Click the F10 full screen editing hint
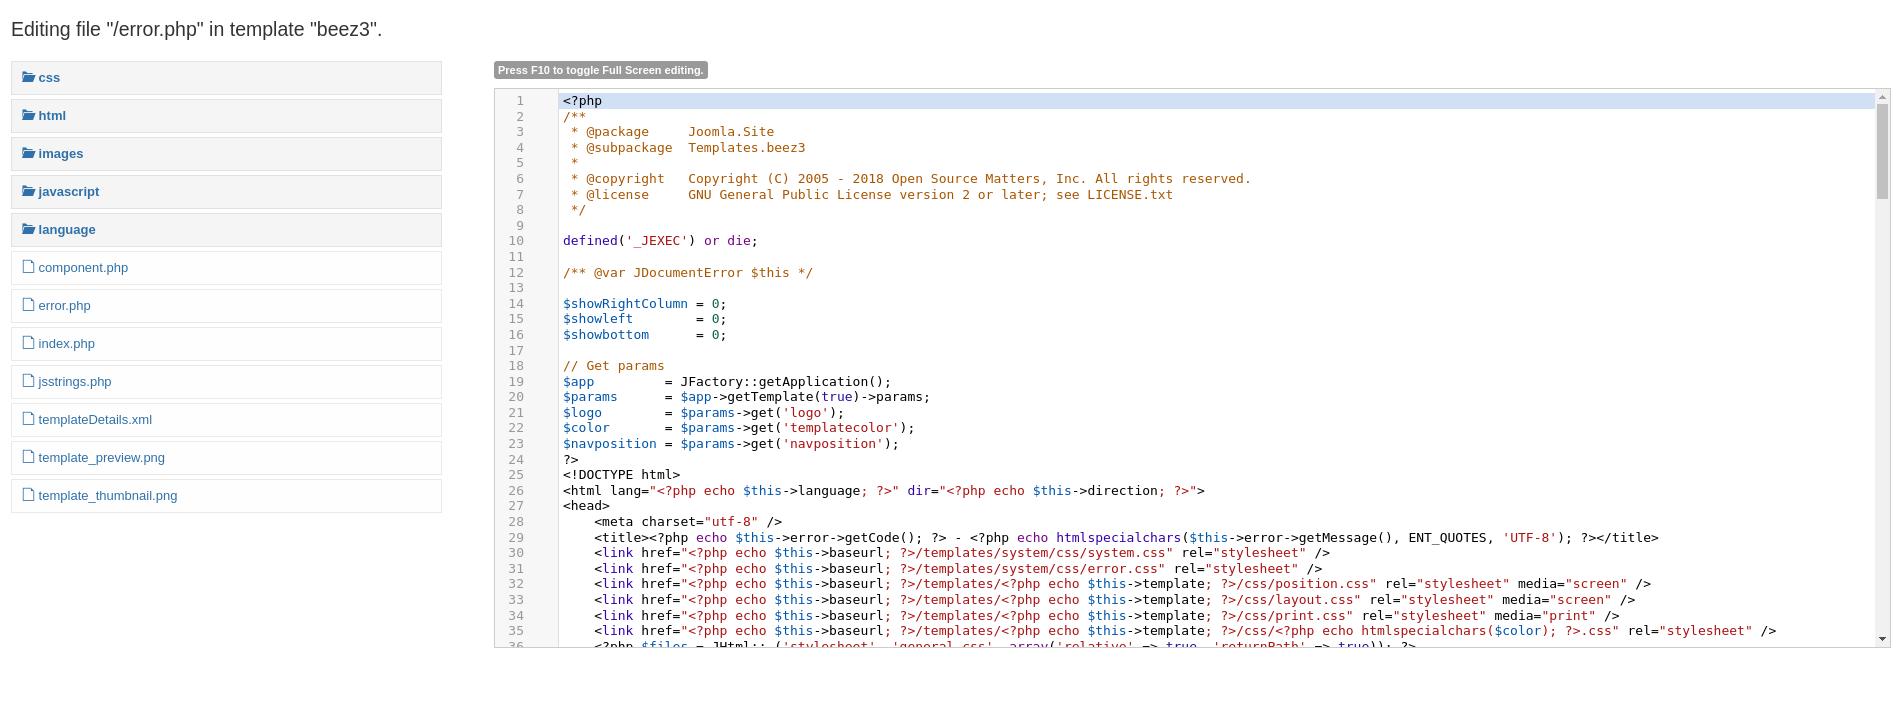Screen dimensions: 1901x715 (601, 70)
